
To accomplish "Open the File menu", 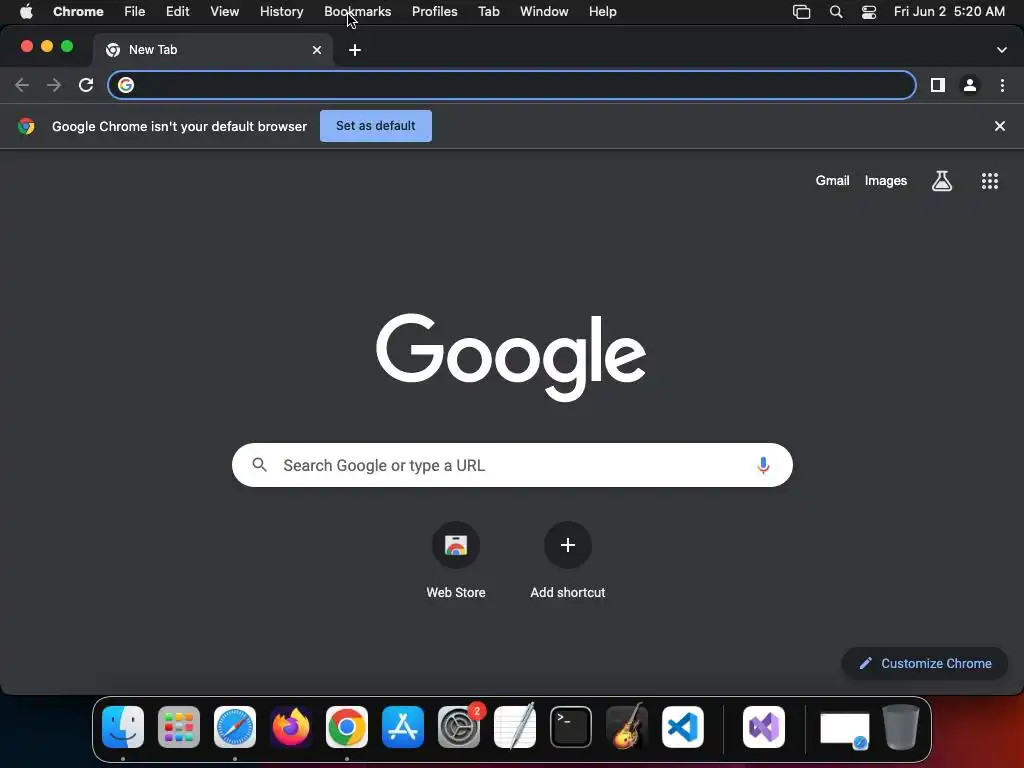I will click(x=135, y=12).
